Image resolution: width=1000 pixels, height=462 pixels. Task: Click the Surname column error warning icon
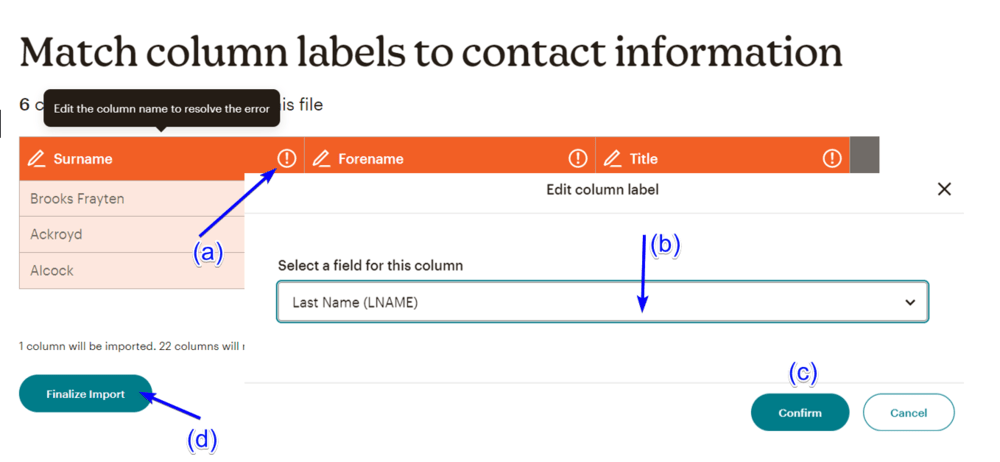pos(287,158)
